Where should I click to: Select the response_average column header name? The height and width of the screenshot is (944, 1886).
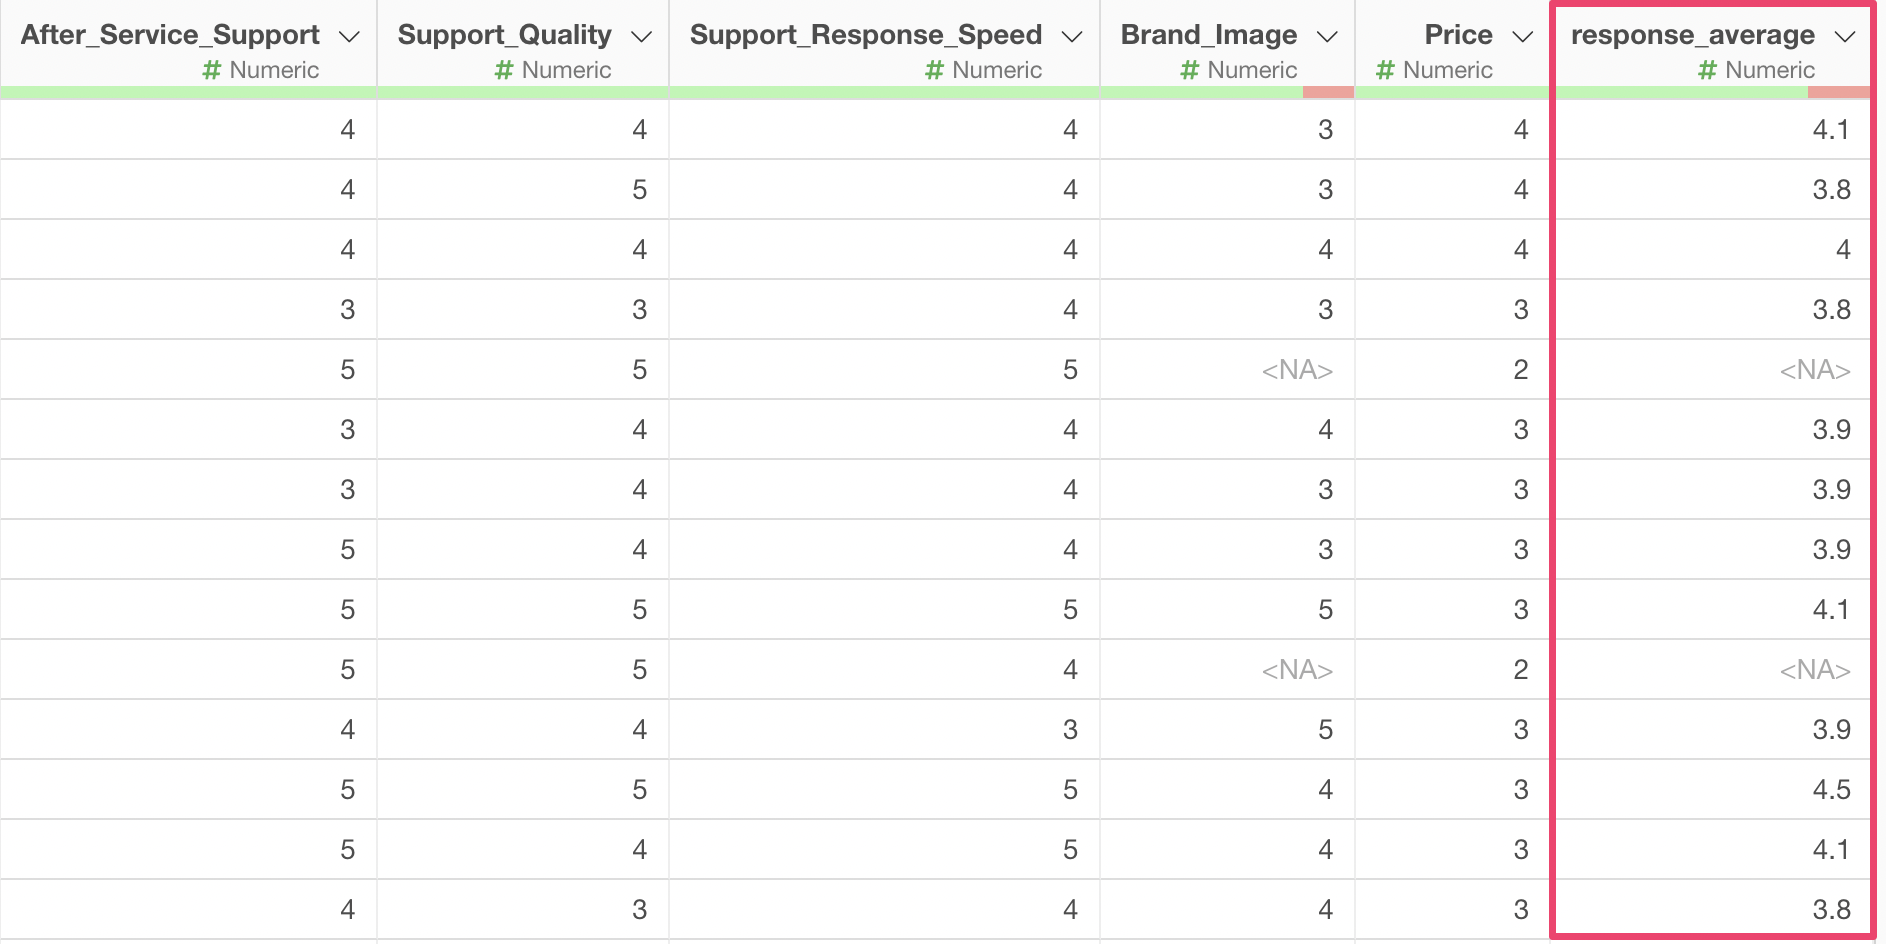tap(1692, 35)
